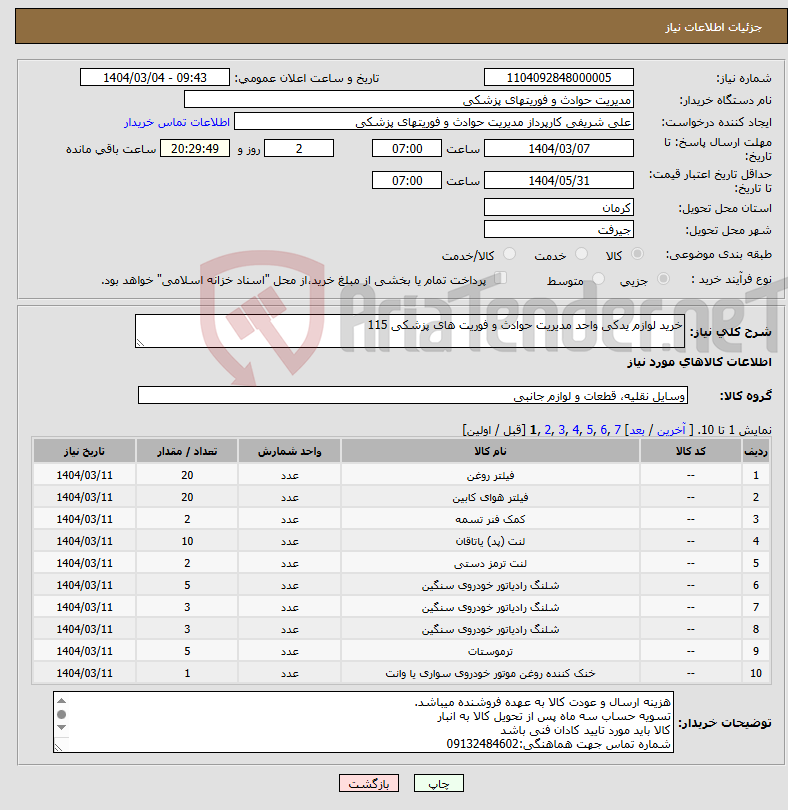Click the price validity date 1404/05/31 field
Viewport: 788px width, 810px height.
559,181
